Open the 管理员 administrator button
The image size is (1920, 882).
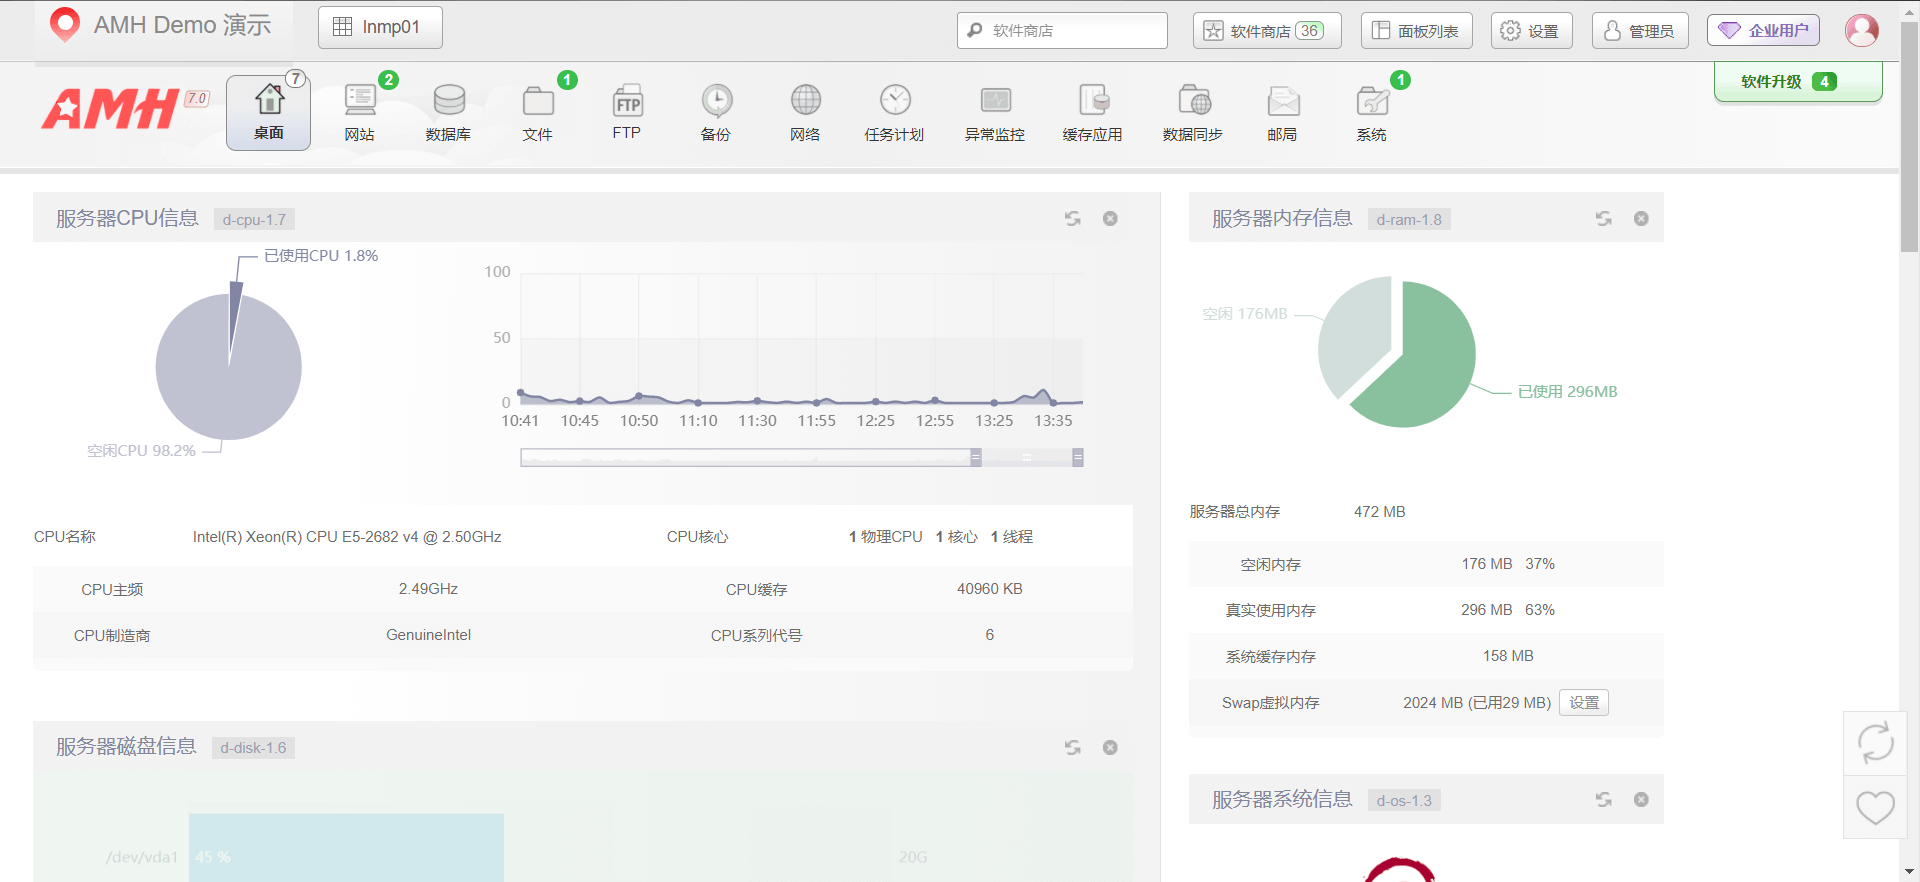pos(1640,30)
